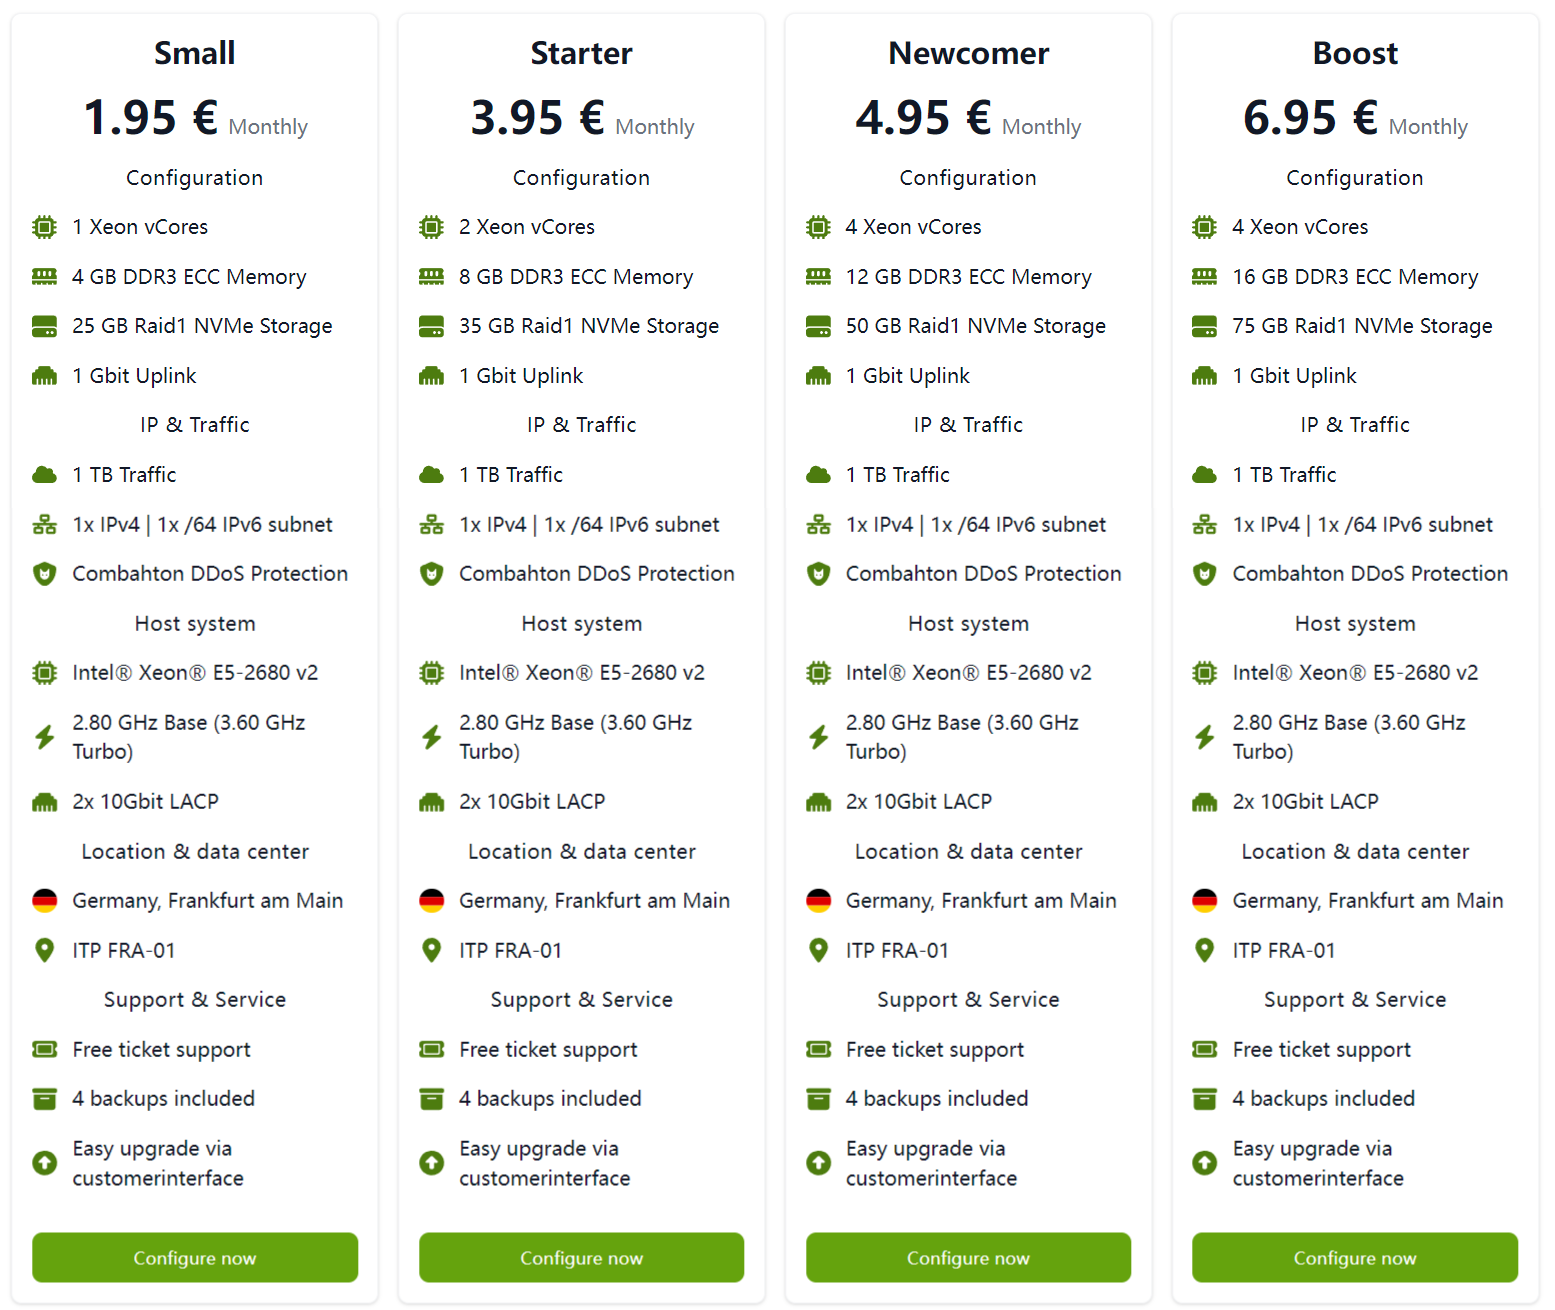This screenshot has height=1310, width=1555.
Task: Click the German flag icon in the Small plan
Action: [x=45, y=901]
